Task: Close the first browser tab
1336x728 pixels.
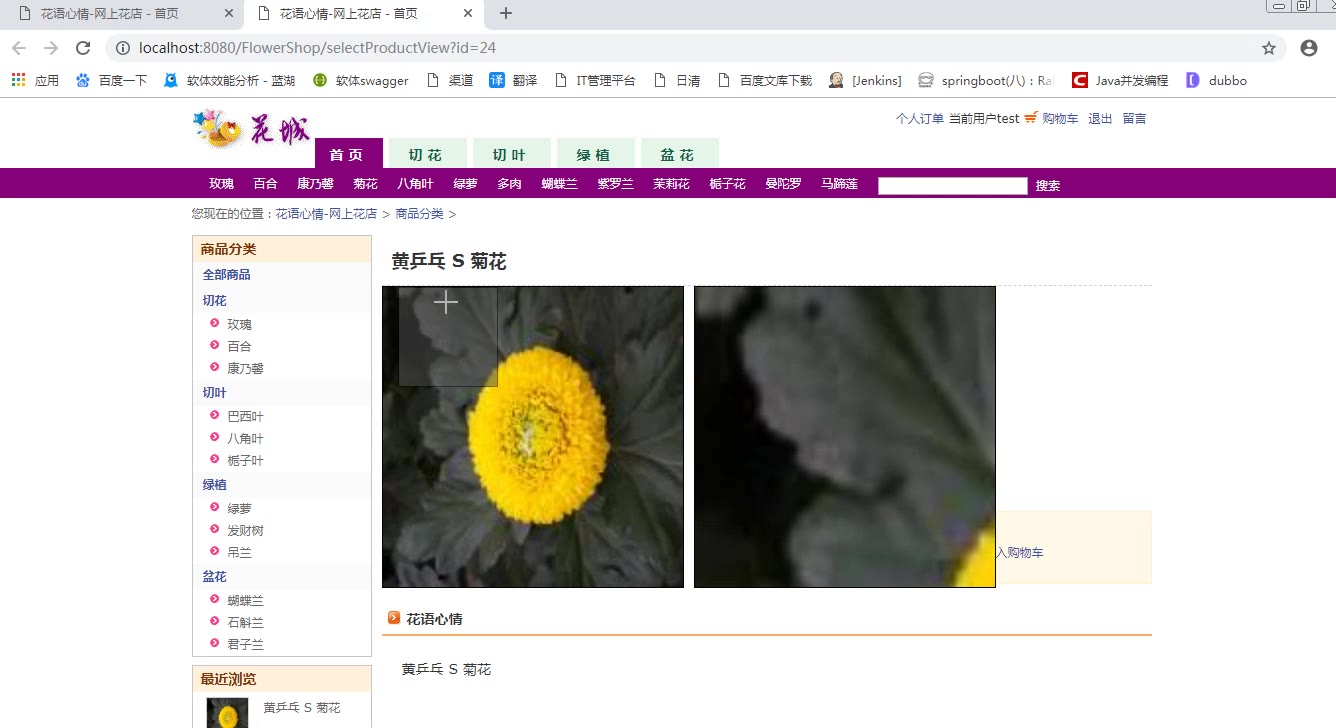Action: pos(229,14)
